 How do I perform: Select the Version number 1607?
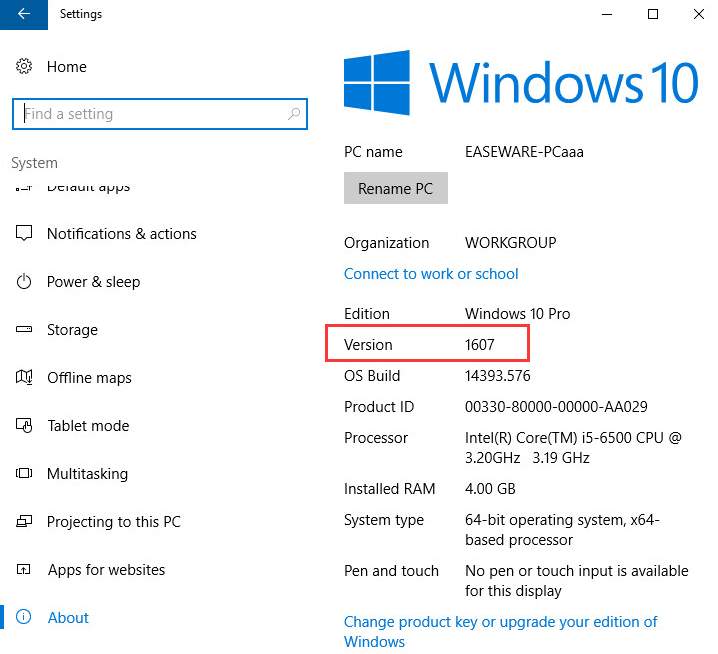coord(479,344)
